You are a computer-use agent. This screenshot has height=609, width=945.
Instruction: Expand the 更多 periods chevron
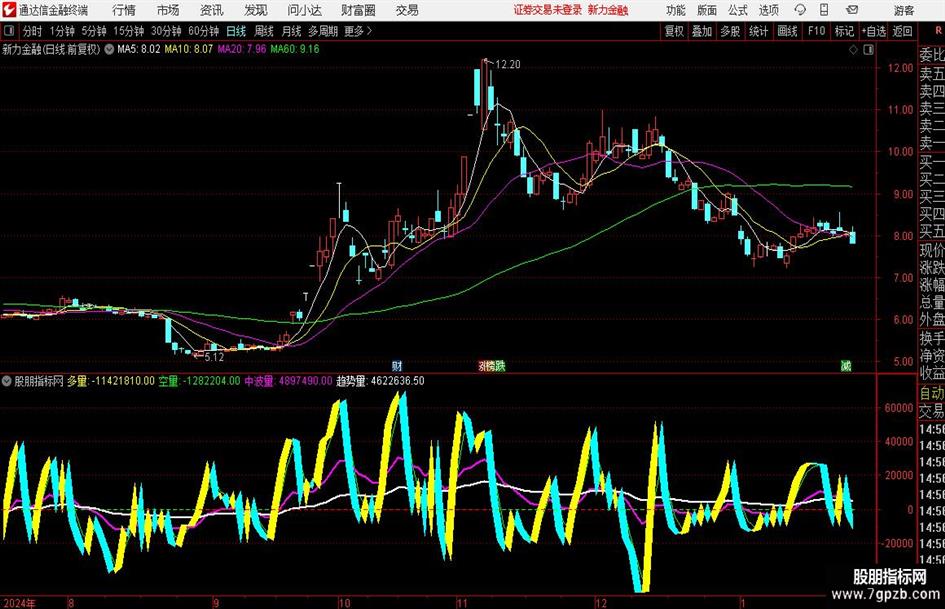369,31
